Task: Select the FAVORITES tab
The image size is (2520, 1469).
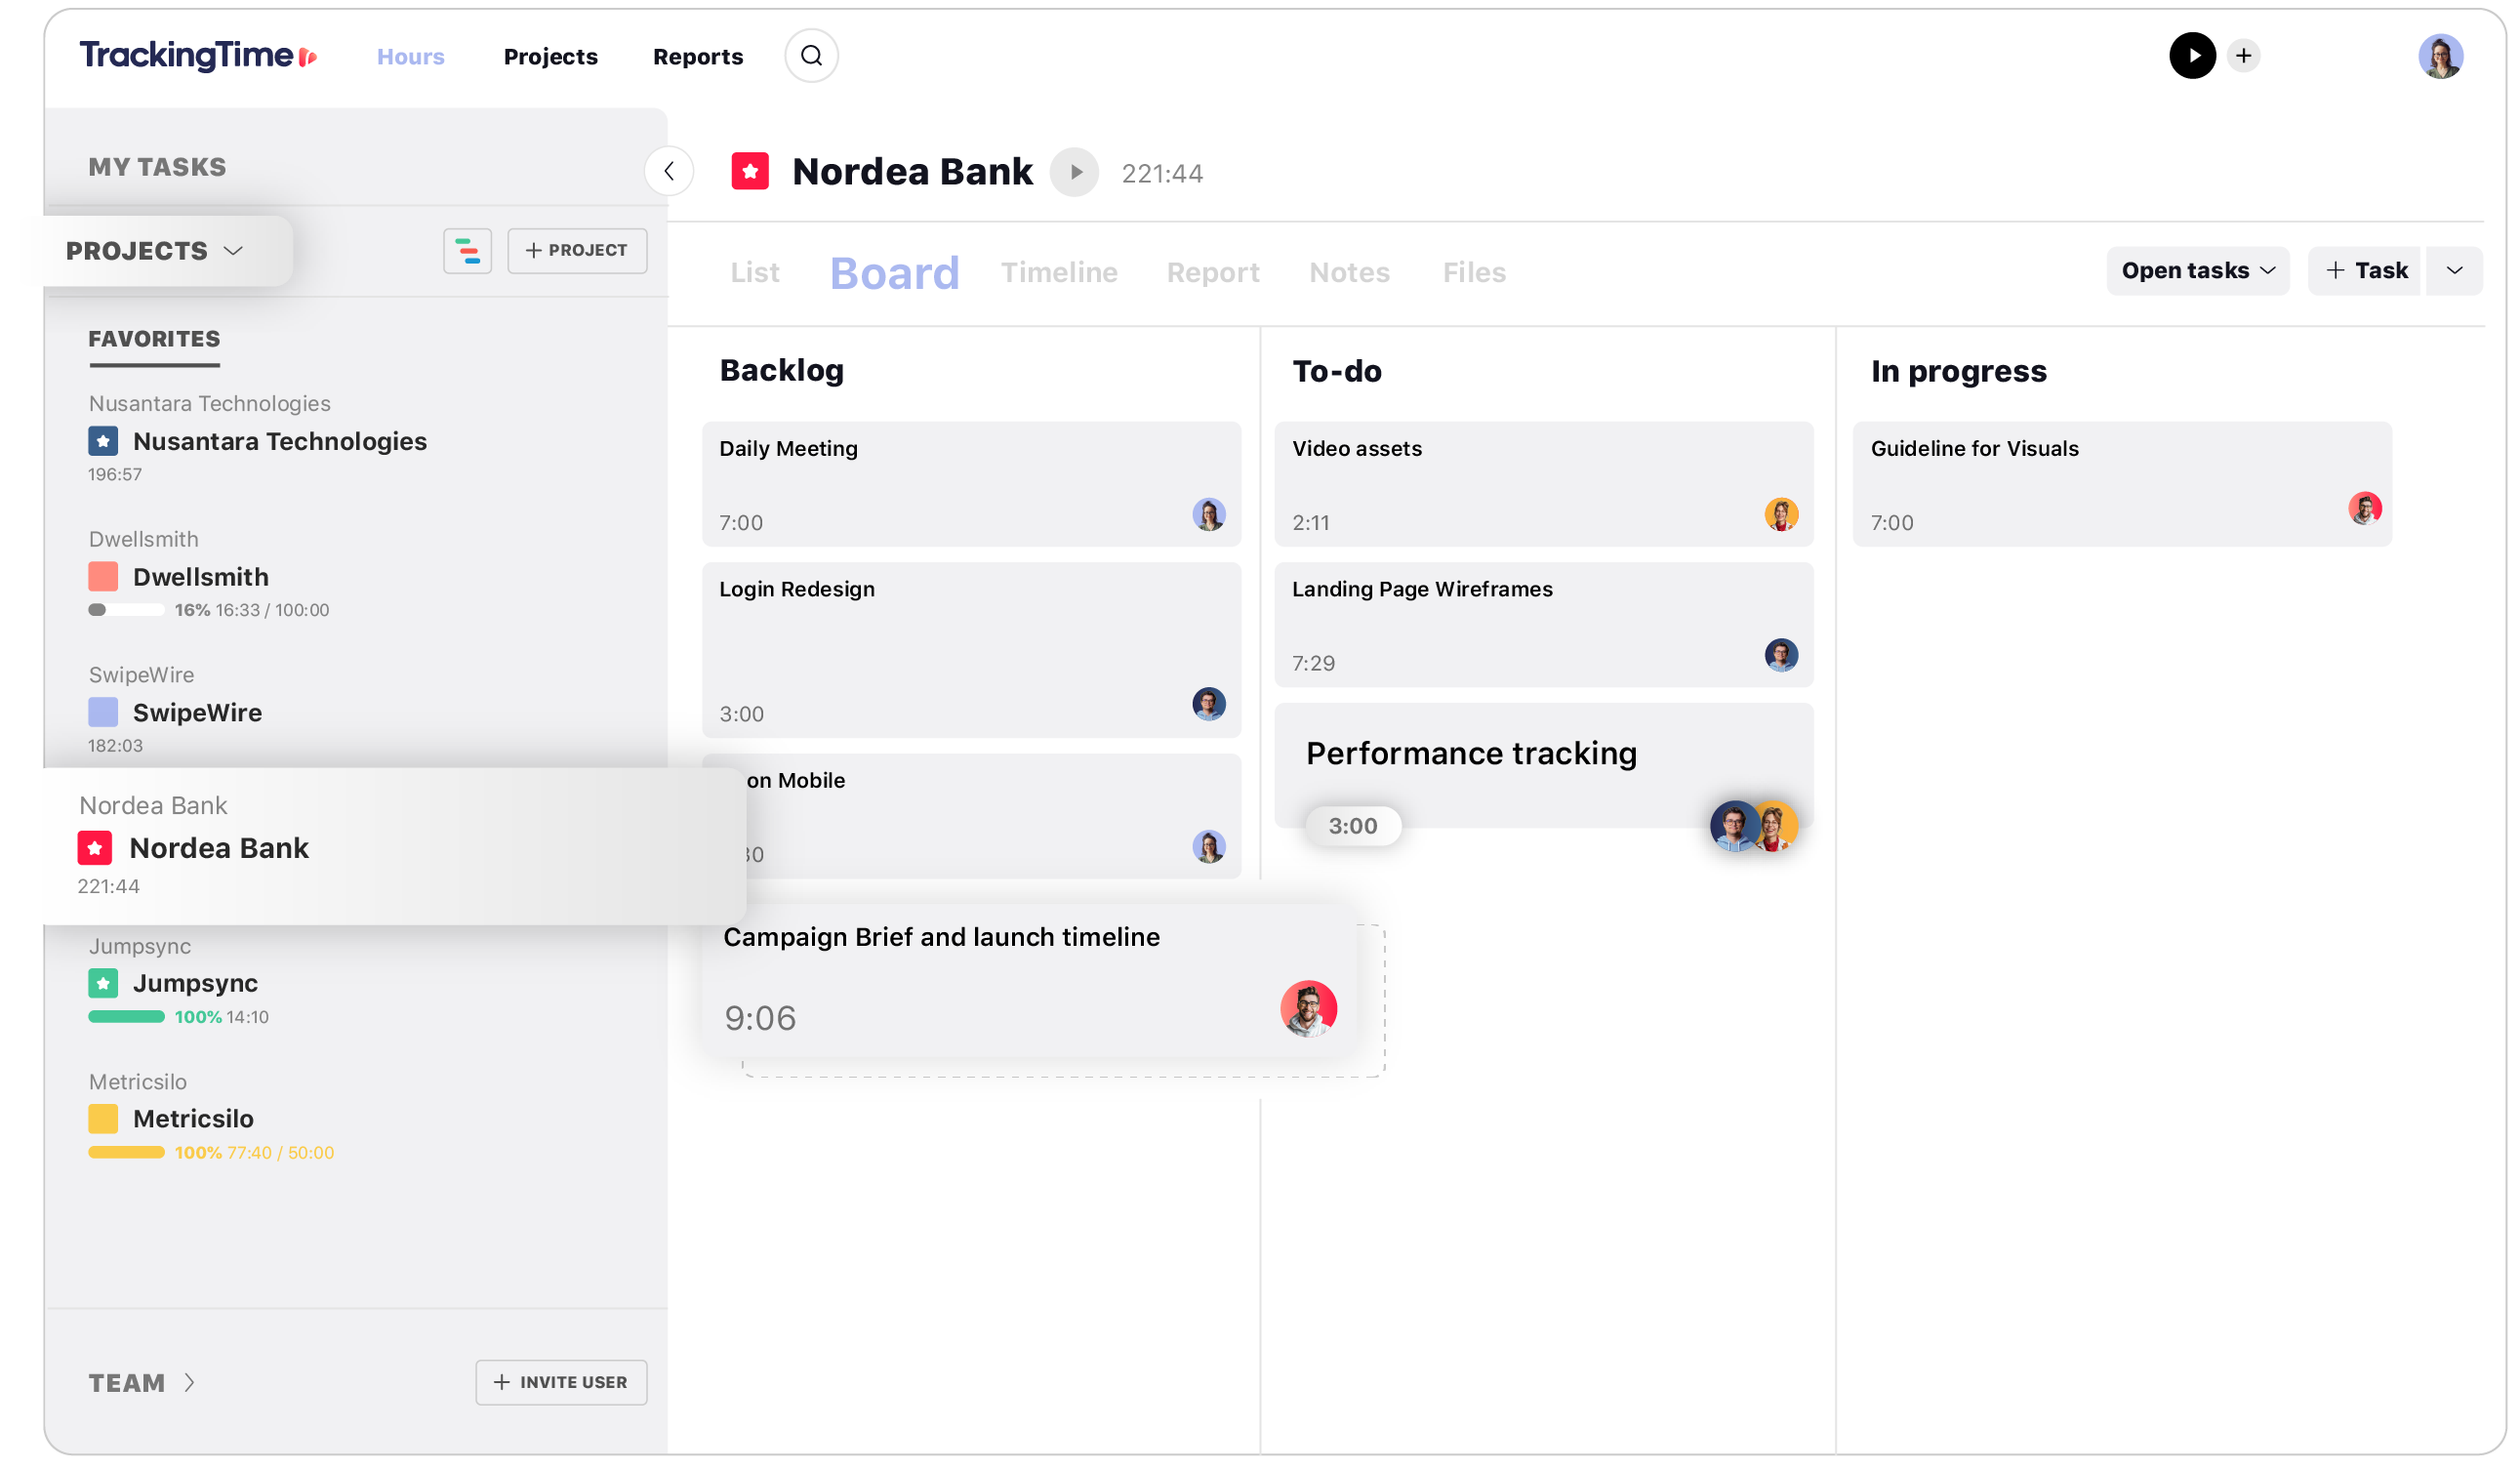Action: pyautogui.click(x=154, y=339)
